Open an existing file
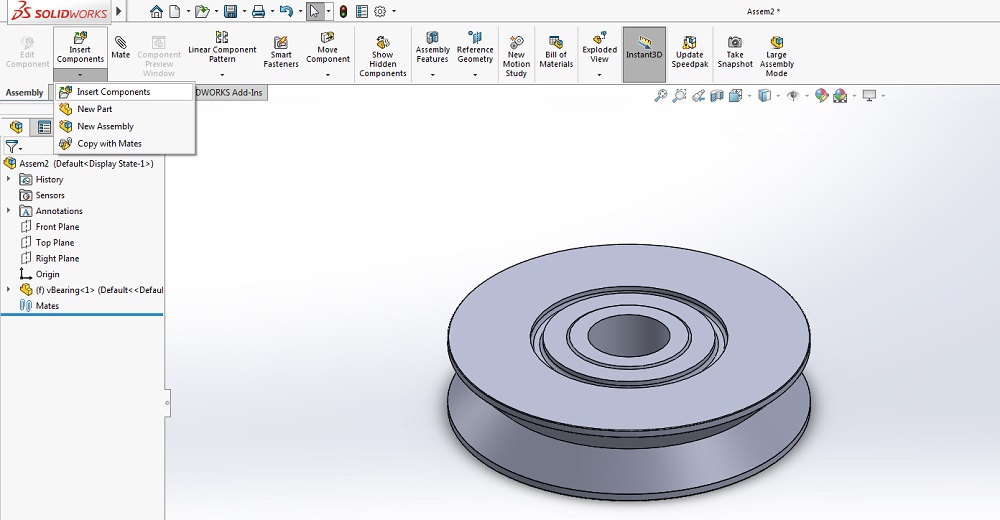Screen dimensions: 1000x520 tap(202, 11)
